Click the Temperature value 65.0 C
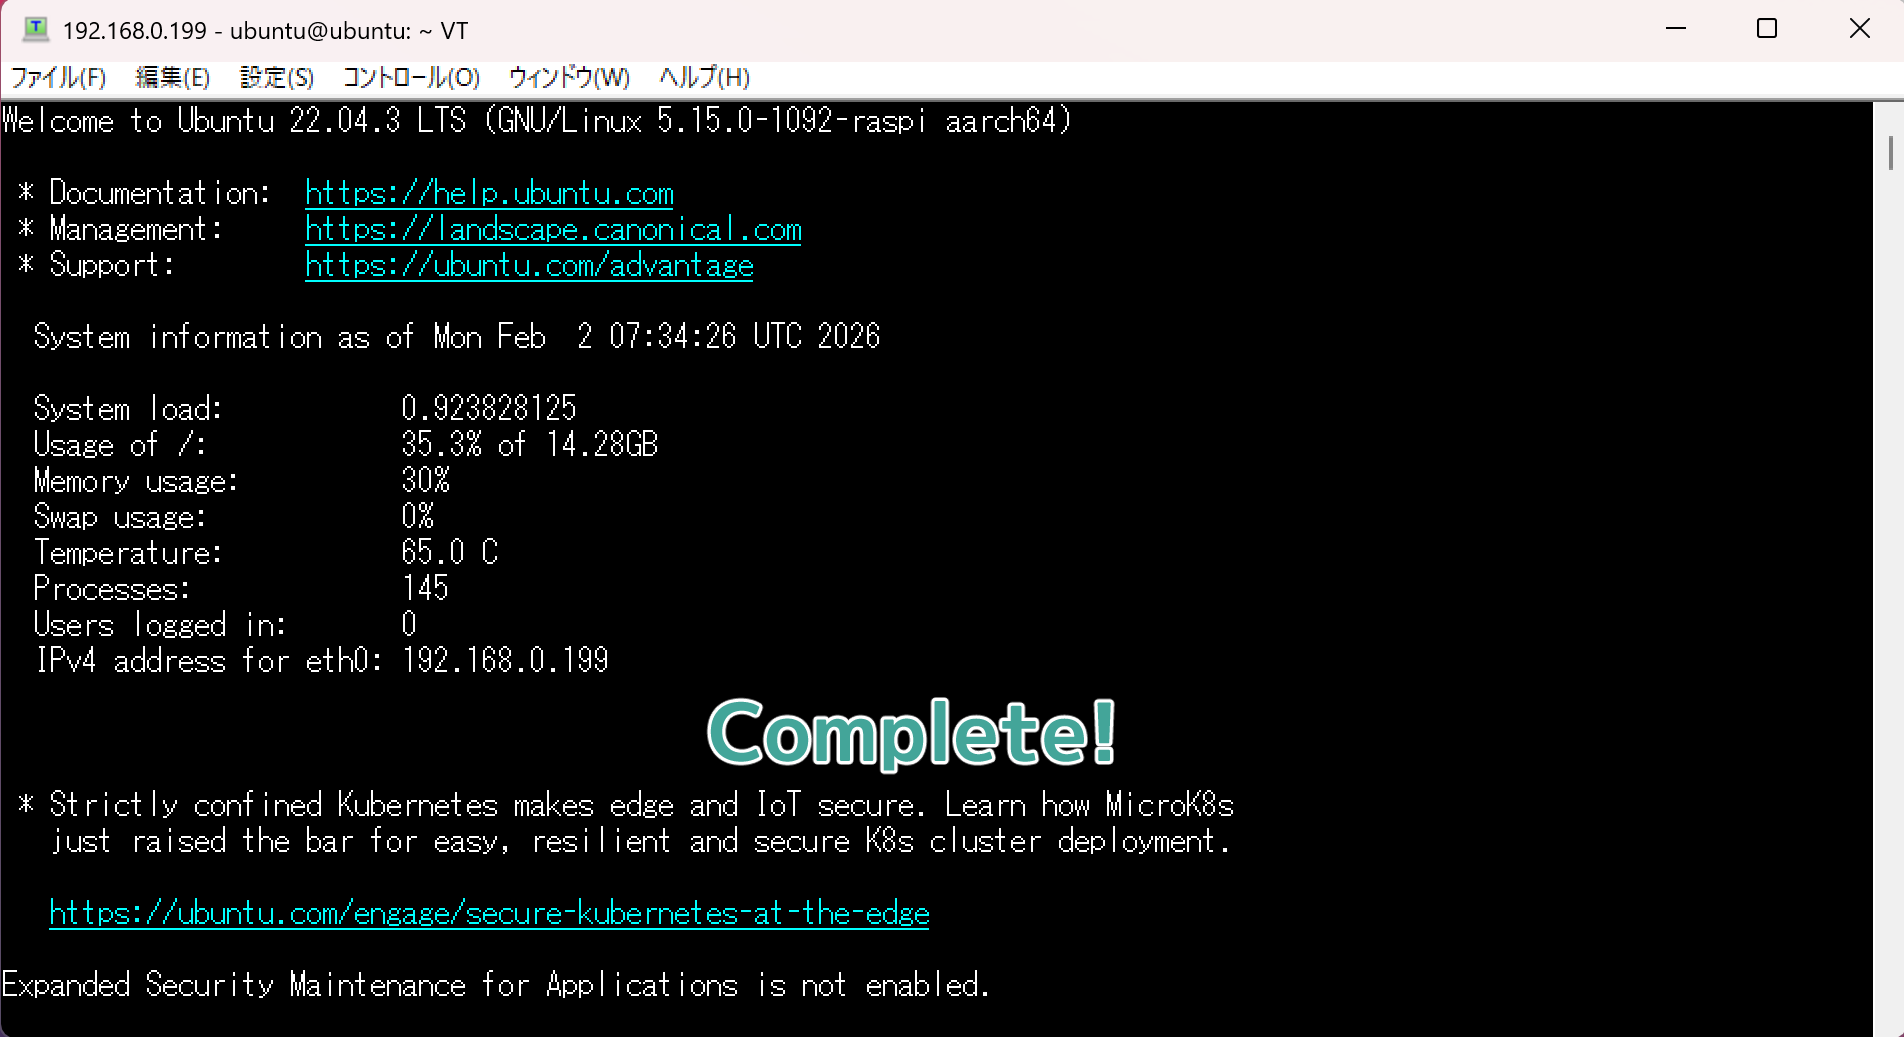The height and width of the screenshot is (1037, 1904). pyautogui.click(x=449, y=553)
